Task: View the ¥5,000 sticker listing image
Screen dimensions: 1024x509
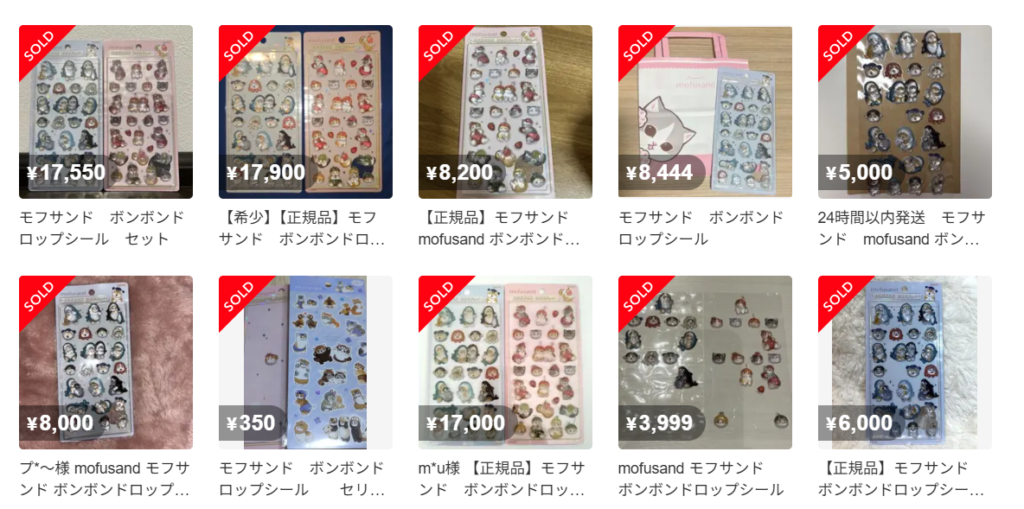Action: pyautogui.click(x=905, y=112)
